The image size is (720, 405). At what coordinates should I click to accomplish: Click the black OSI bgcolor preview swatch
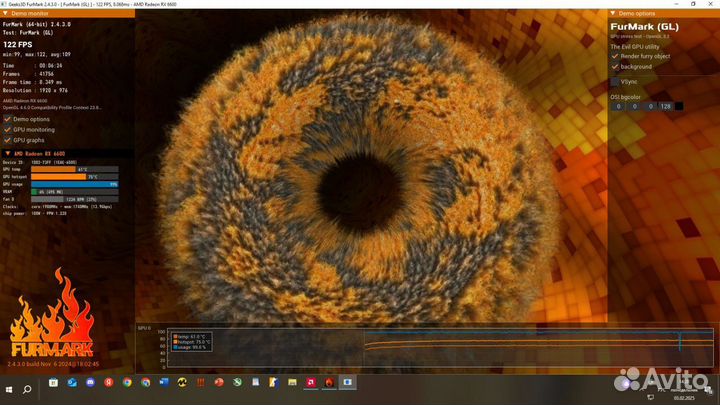coord(679,105)
